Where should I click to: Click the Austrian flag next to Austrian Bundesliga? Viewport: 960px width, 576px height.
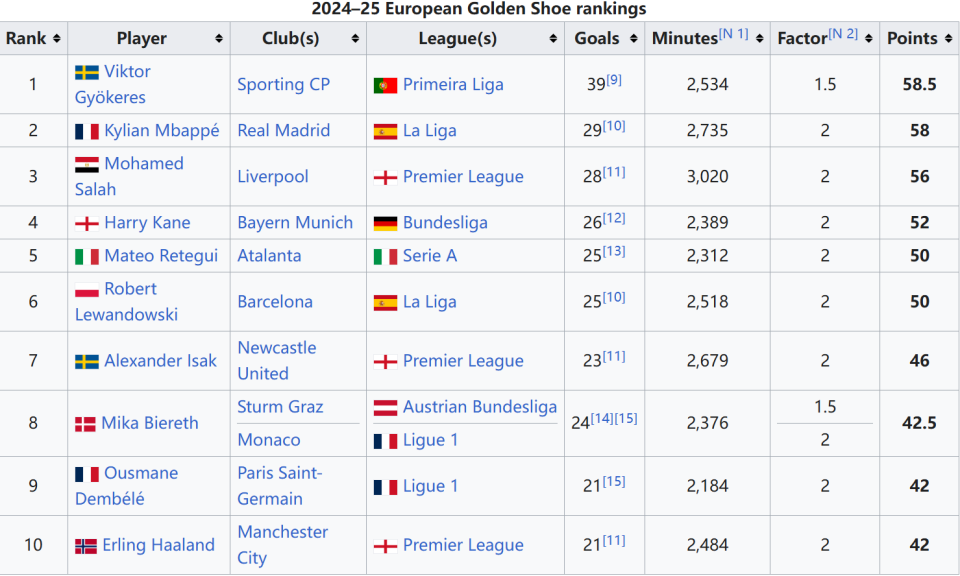coord(385,408)
